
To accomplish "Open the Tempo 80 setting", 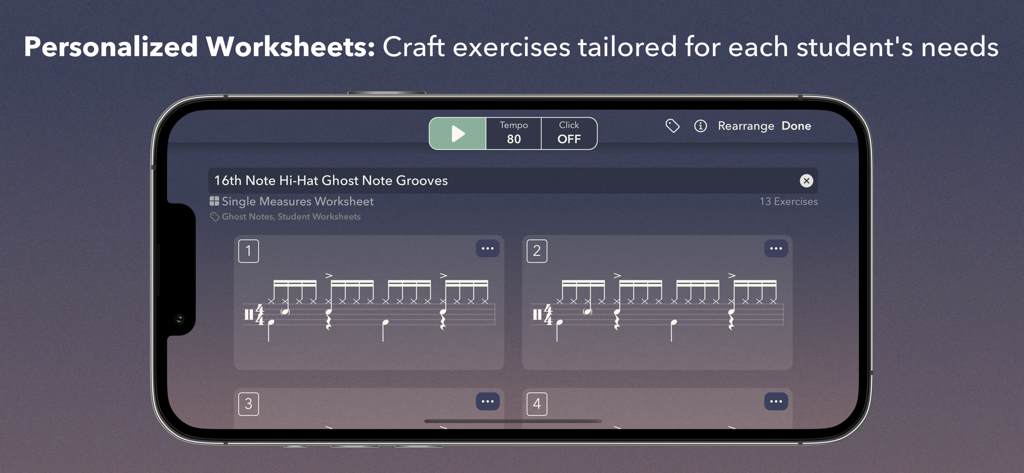I will (x=513, y=133).
